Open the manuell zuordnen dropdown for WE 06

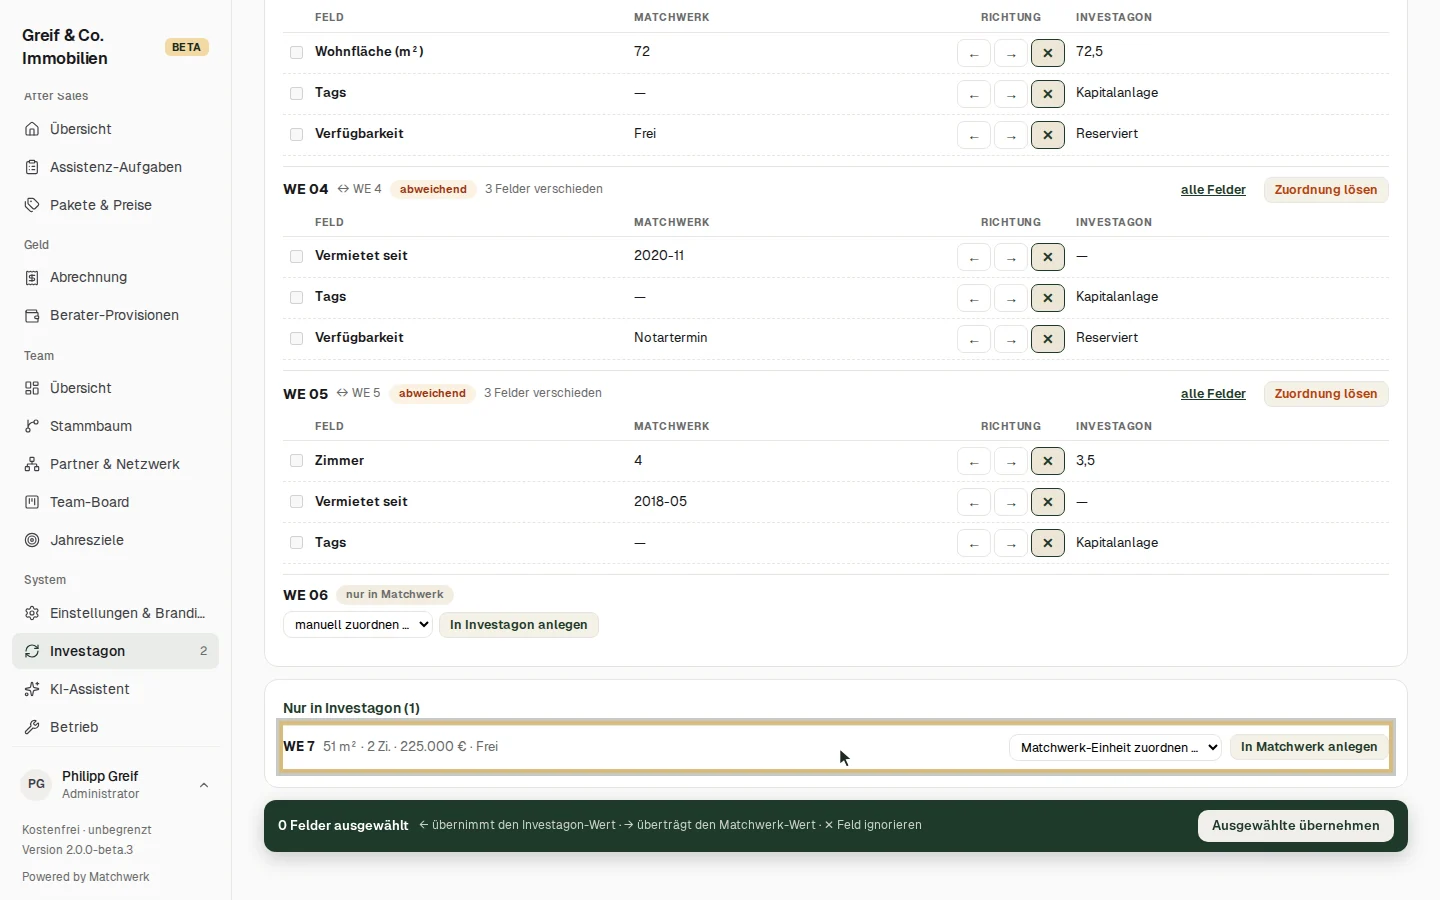coord(358,625)
